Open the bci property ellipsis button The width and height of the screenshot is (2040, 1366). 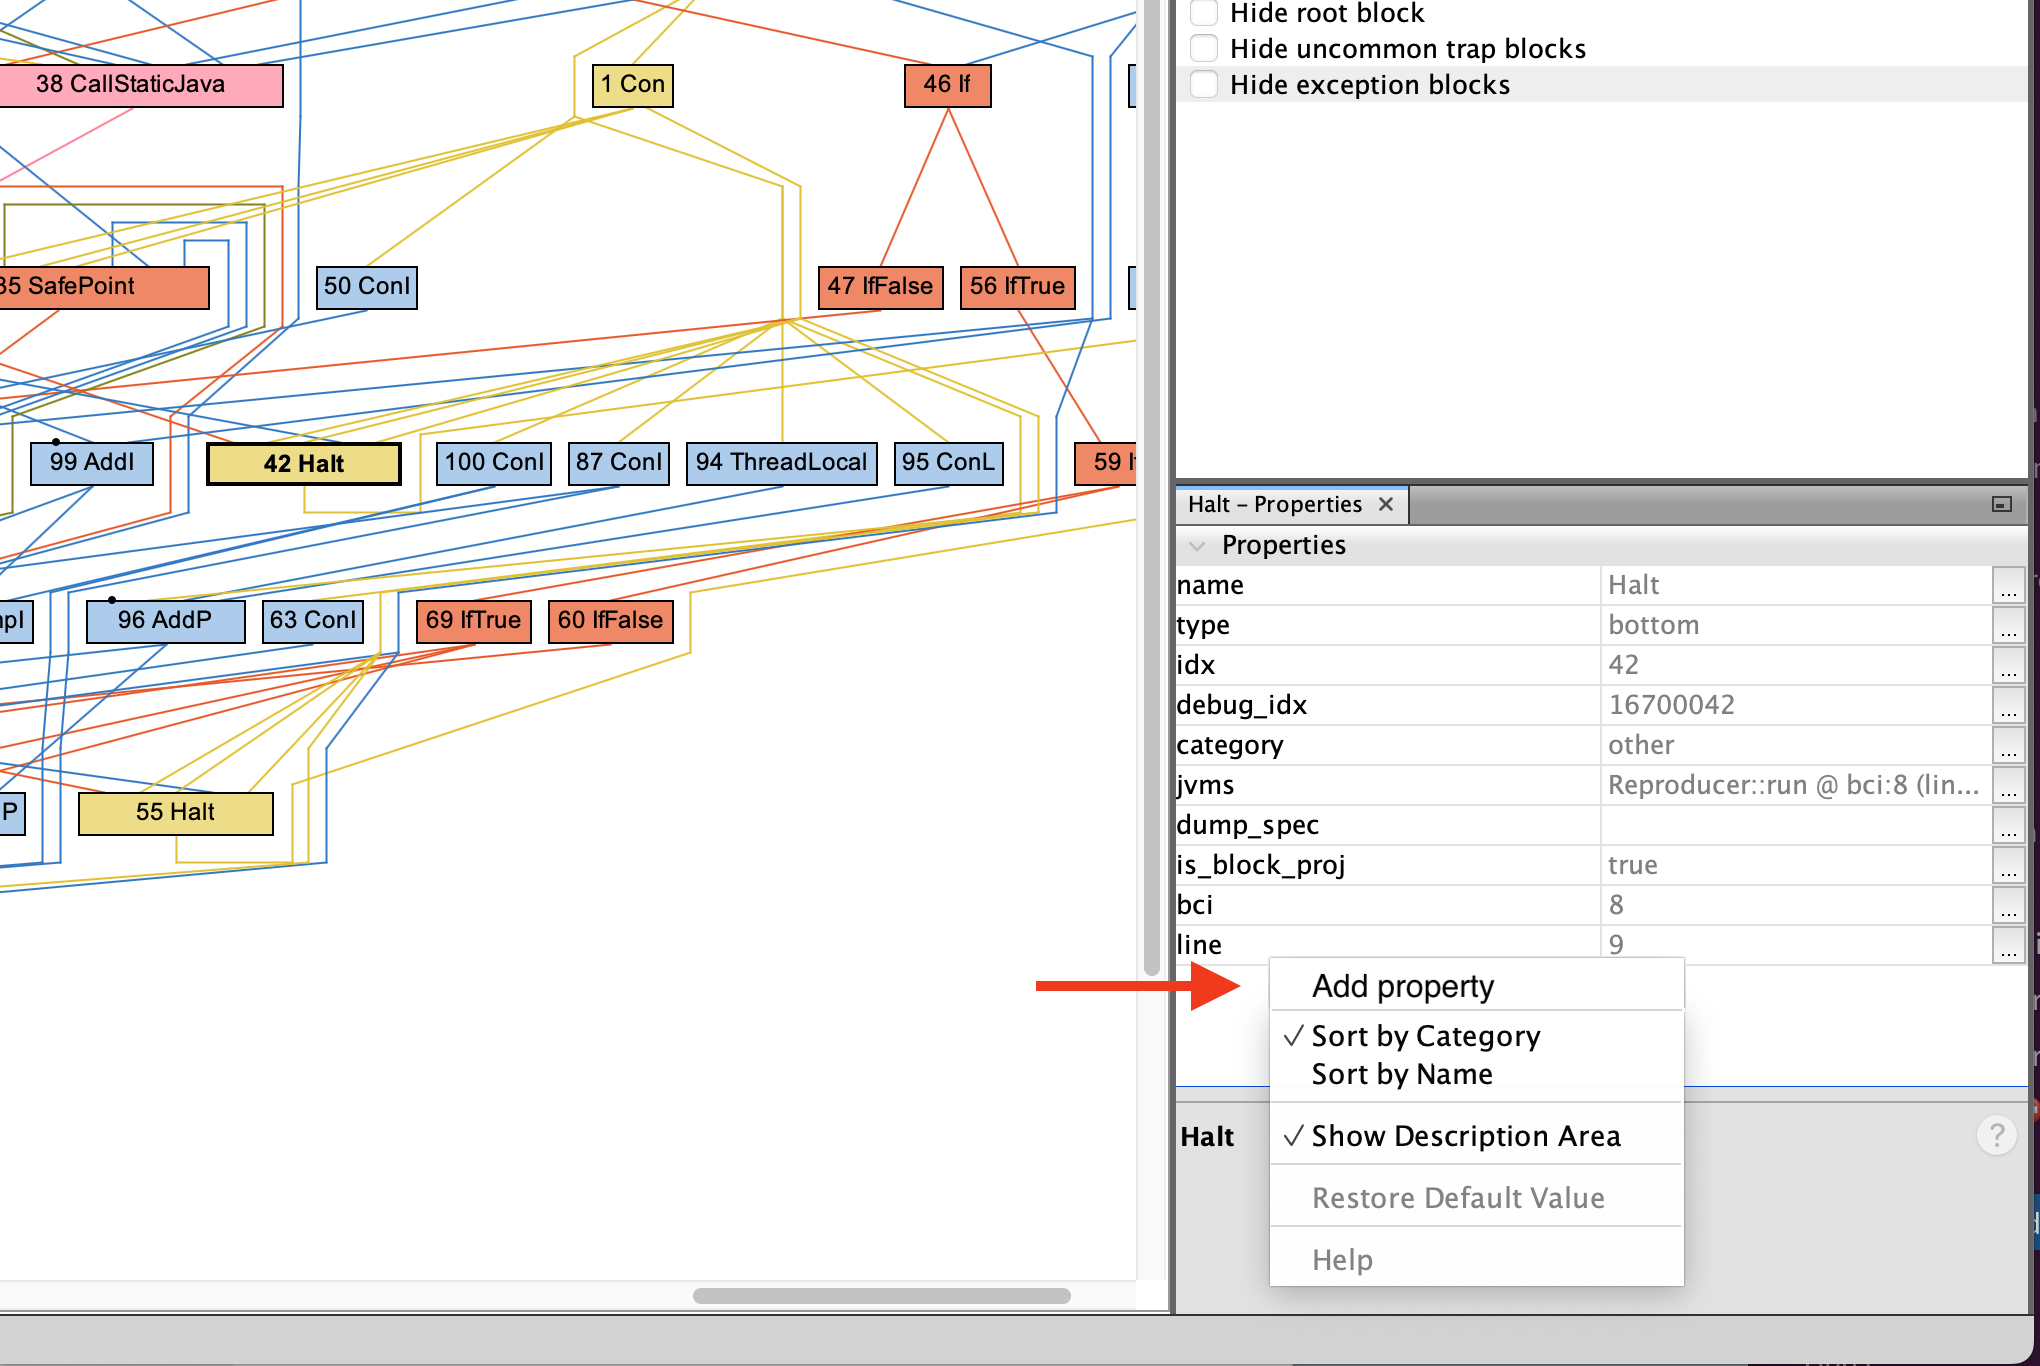tap(2008, 906)
